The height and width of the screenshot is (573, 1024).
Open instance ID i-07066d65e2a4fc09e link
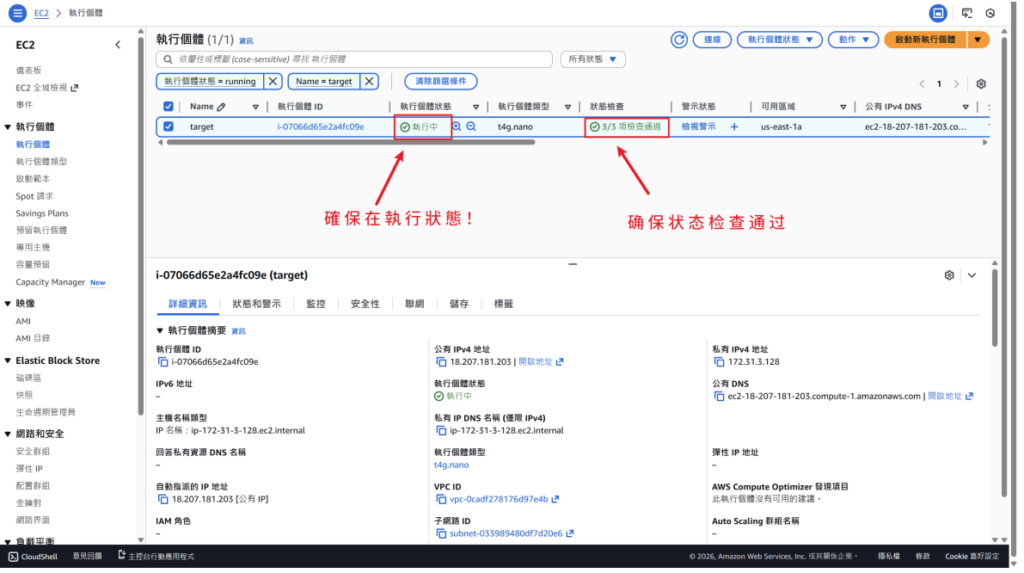[323, 127]
